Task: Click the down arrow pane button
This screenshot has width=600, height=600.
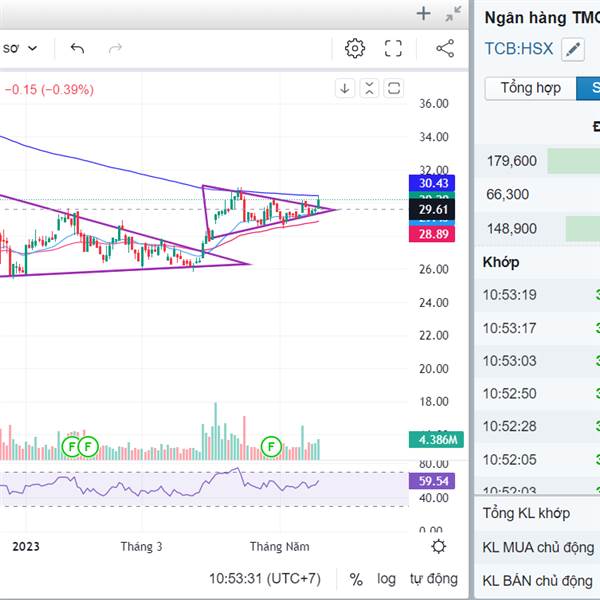Action: click(345, 88)
